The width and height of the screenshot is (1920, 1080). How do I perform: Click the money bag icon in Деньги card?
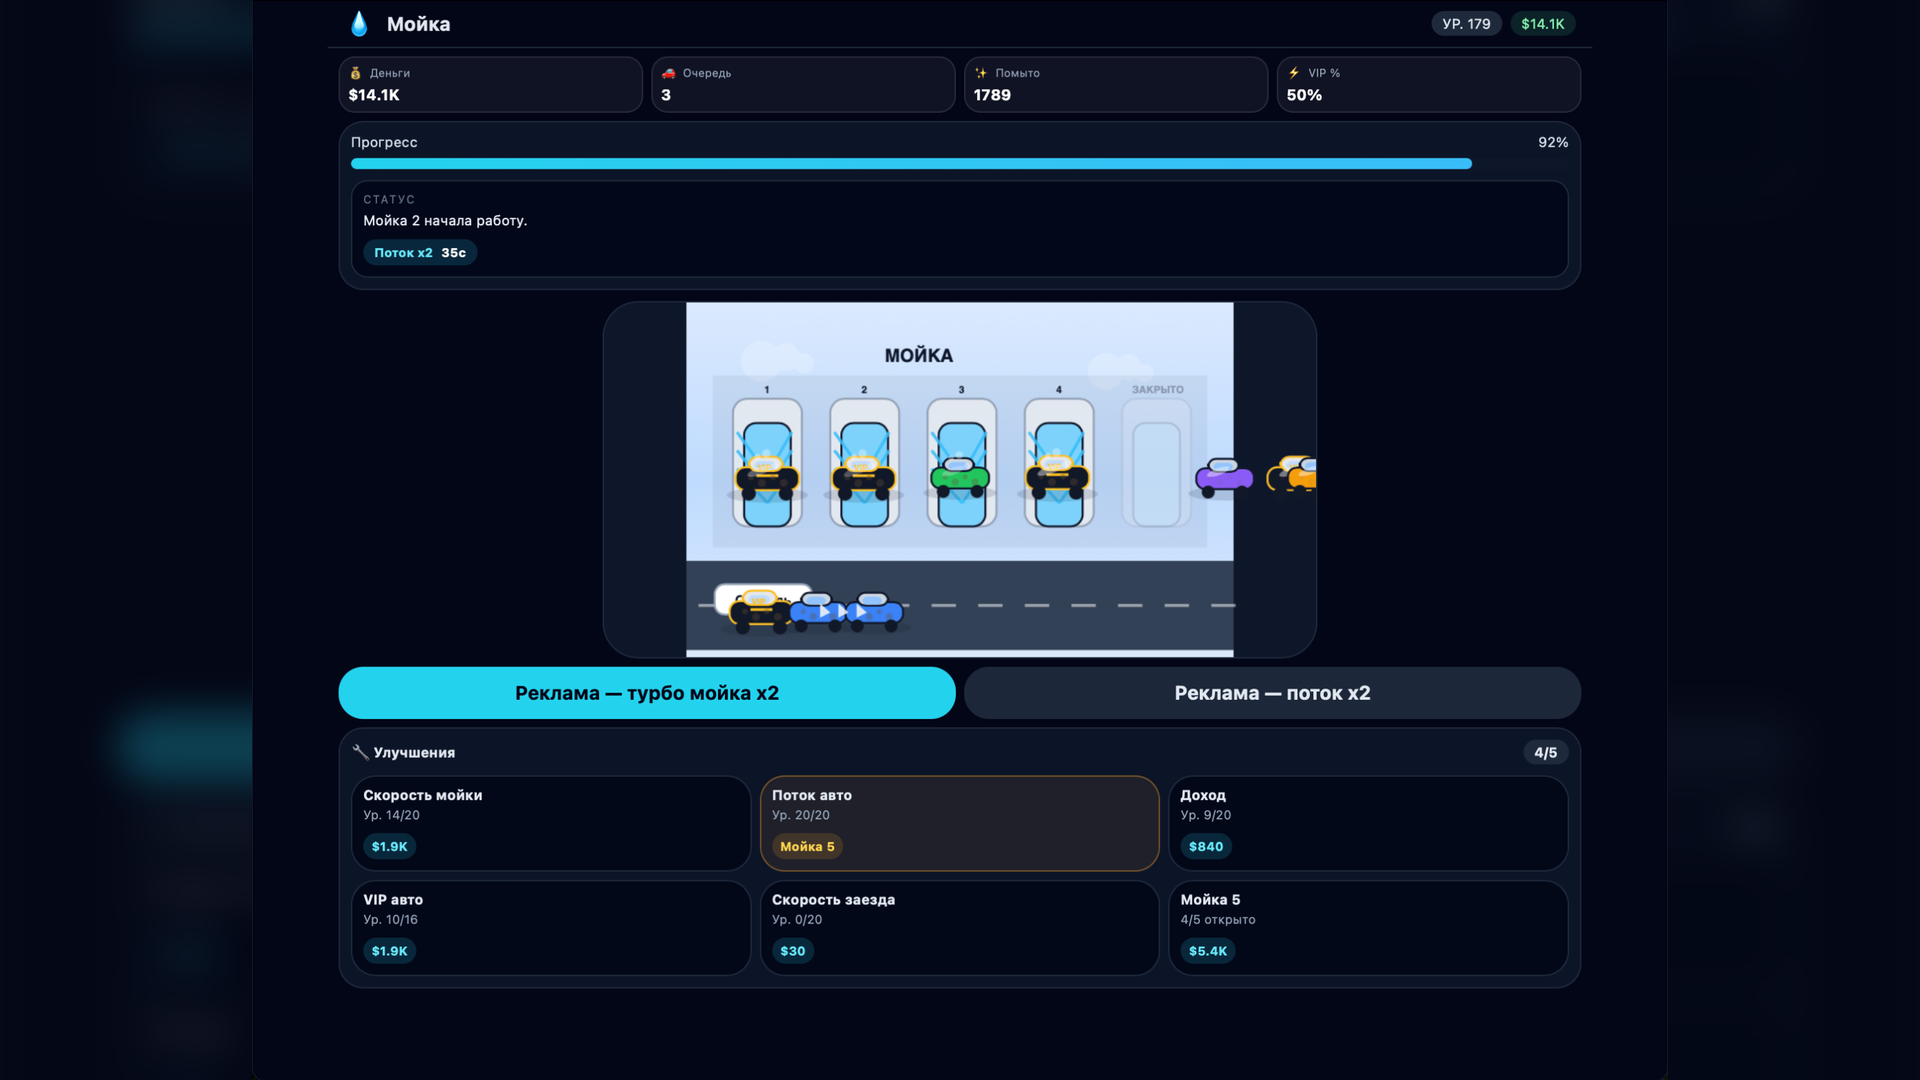click(x=356, y=73)
